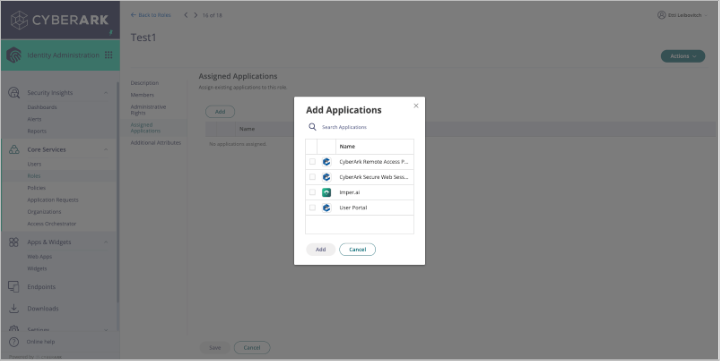This screenshot has width=721, height=364.
Task: Click Add button above assigned applications table
Action: (220, 112)
